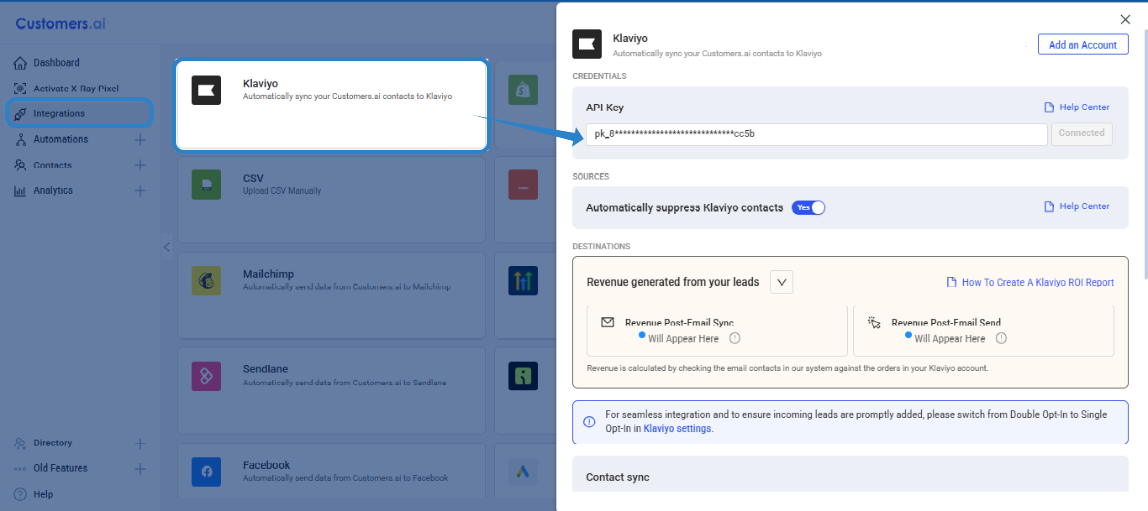Open Automations section in sidebar
Image resolution: width=1148 pixels, height=511 pixels.
click(x=60, y=139)
